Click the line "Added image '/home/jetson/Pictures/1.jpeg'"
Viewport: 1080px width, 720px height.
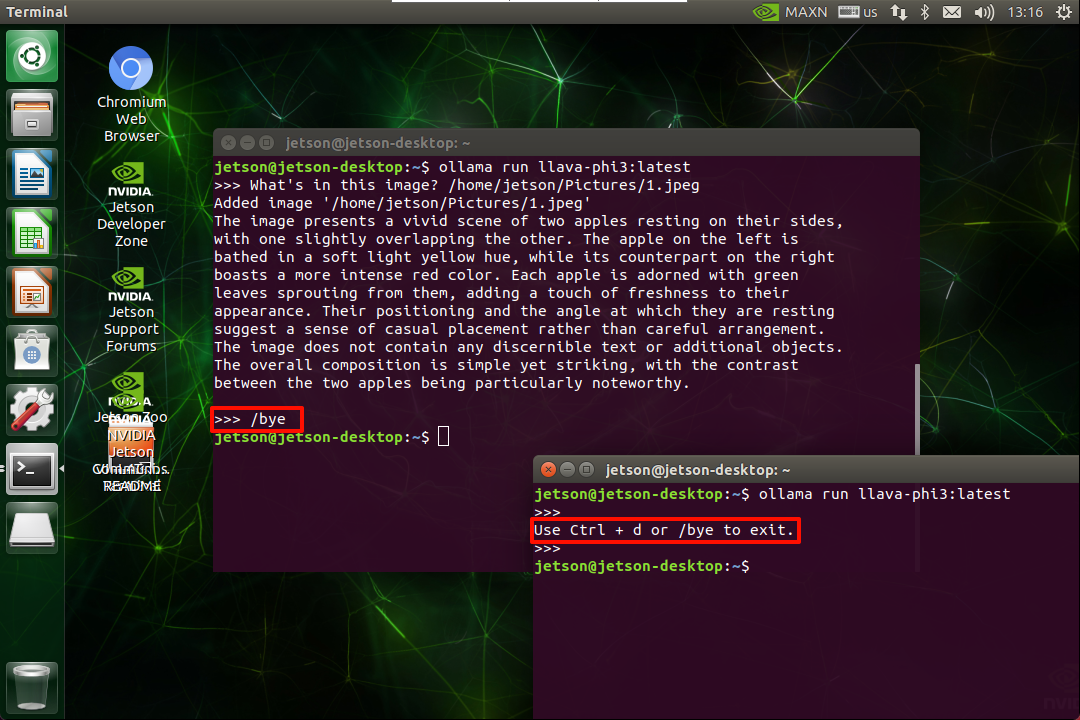(x=402, y=203)
